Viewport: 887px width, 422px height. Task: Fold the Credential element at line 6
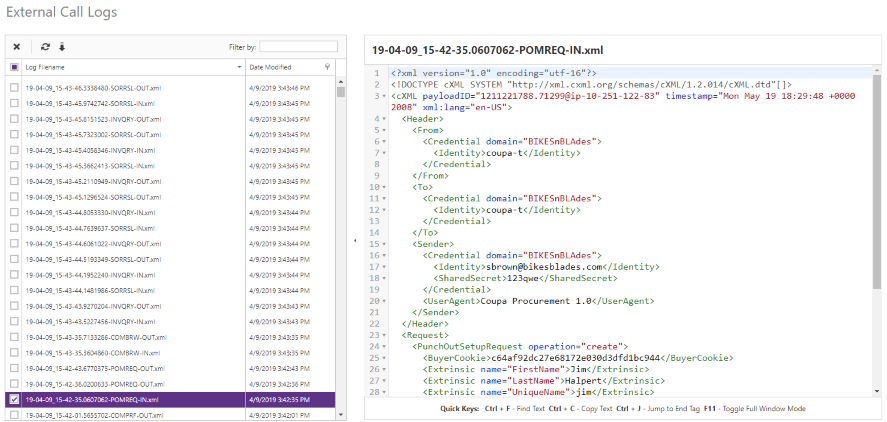[x=384, y=141]
